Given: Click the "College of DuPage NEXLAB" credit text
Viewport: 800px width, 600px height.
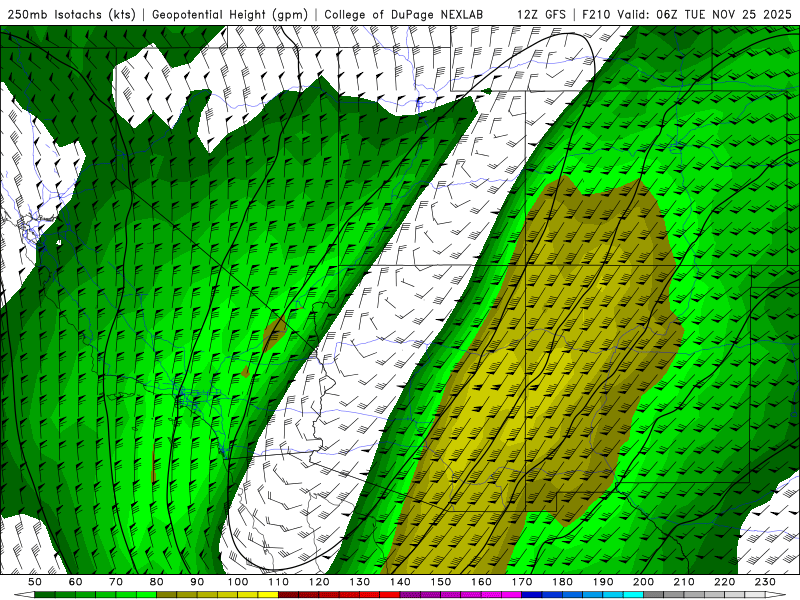Looking at the screenshot, I should (404, 15).
